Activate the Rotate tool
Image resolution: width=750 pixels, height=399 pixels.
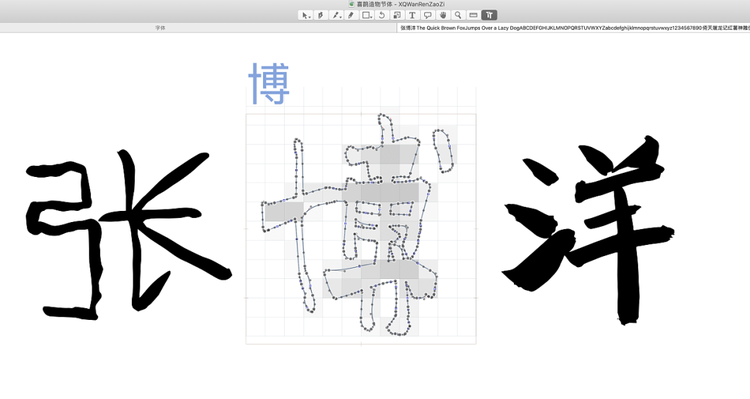click(382, 15)
